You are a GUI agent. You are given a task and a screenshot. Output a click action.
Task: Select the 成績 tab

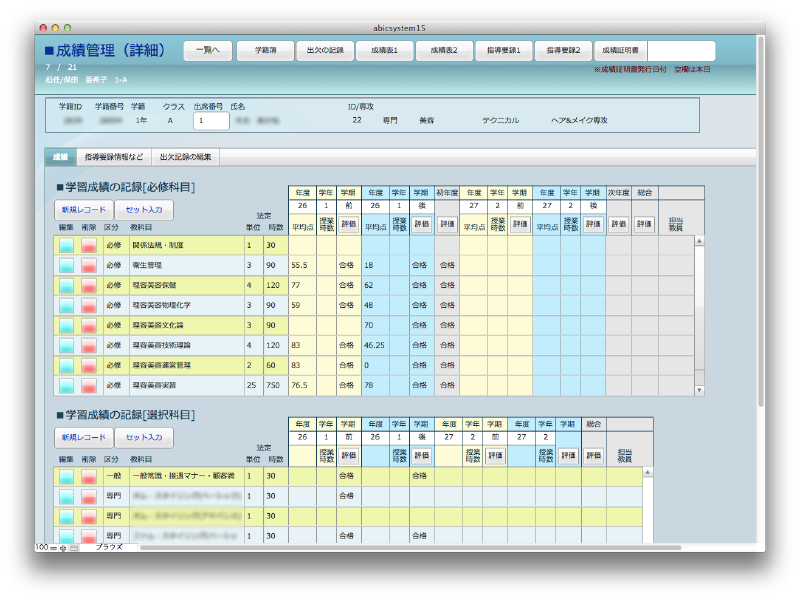pyautogui.click(x=60, y=157)
